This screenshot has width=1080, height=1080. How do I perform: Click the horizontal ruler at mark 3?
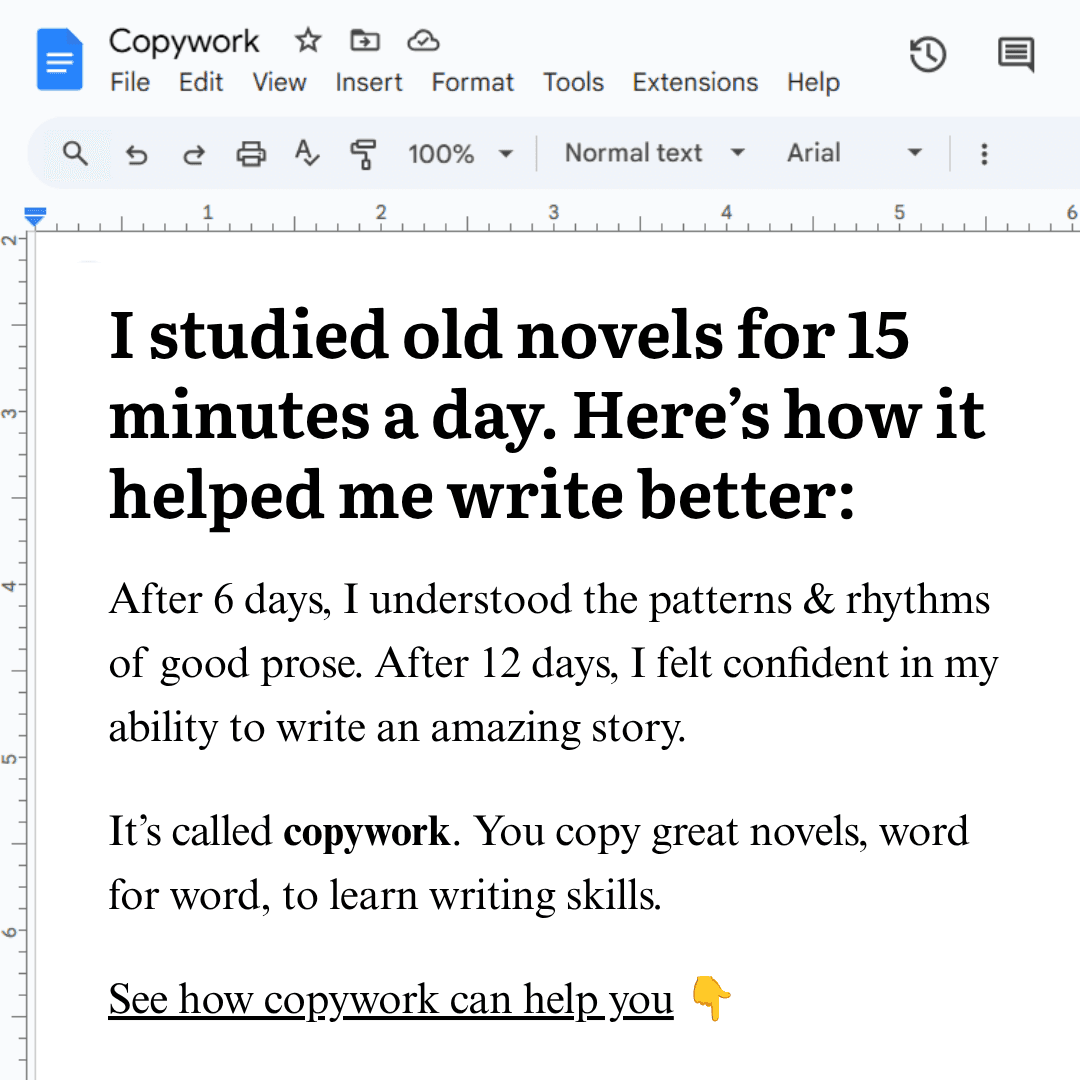[x=554, y=213]
